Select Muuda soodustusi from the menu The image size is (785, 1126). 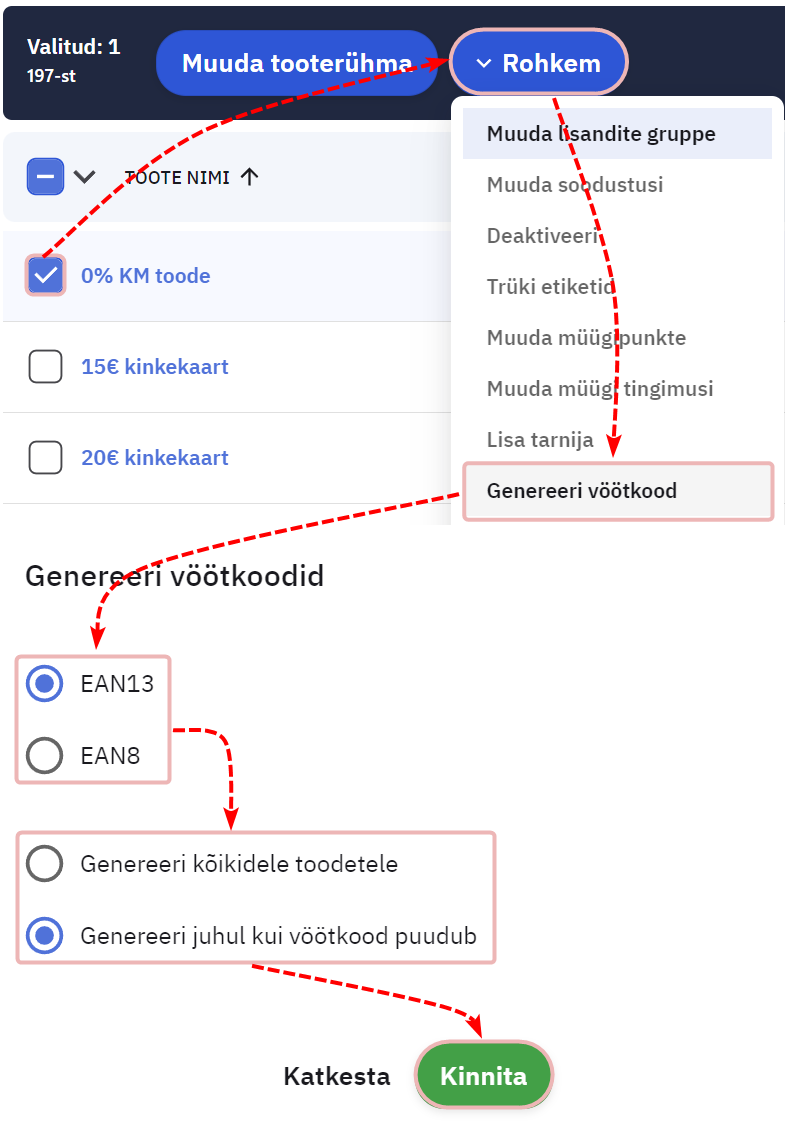575,185
